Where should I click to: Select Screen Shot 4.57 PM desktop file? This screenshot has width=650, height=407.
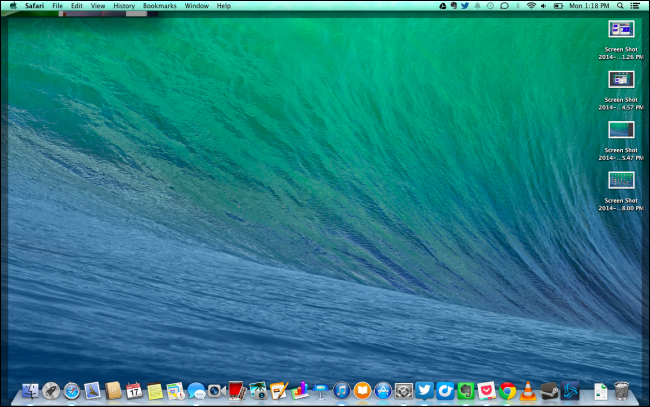(x=621, y=91)
